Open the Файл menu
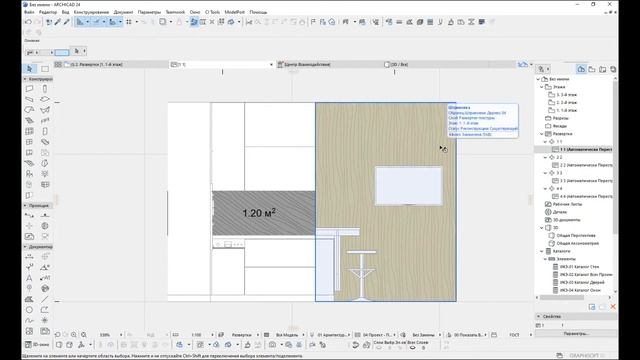Screen dimensions: 640x360 pyautogui.click(x=29, y=12)
